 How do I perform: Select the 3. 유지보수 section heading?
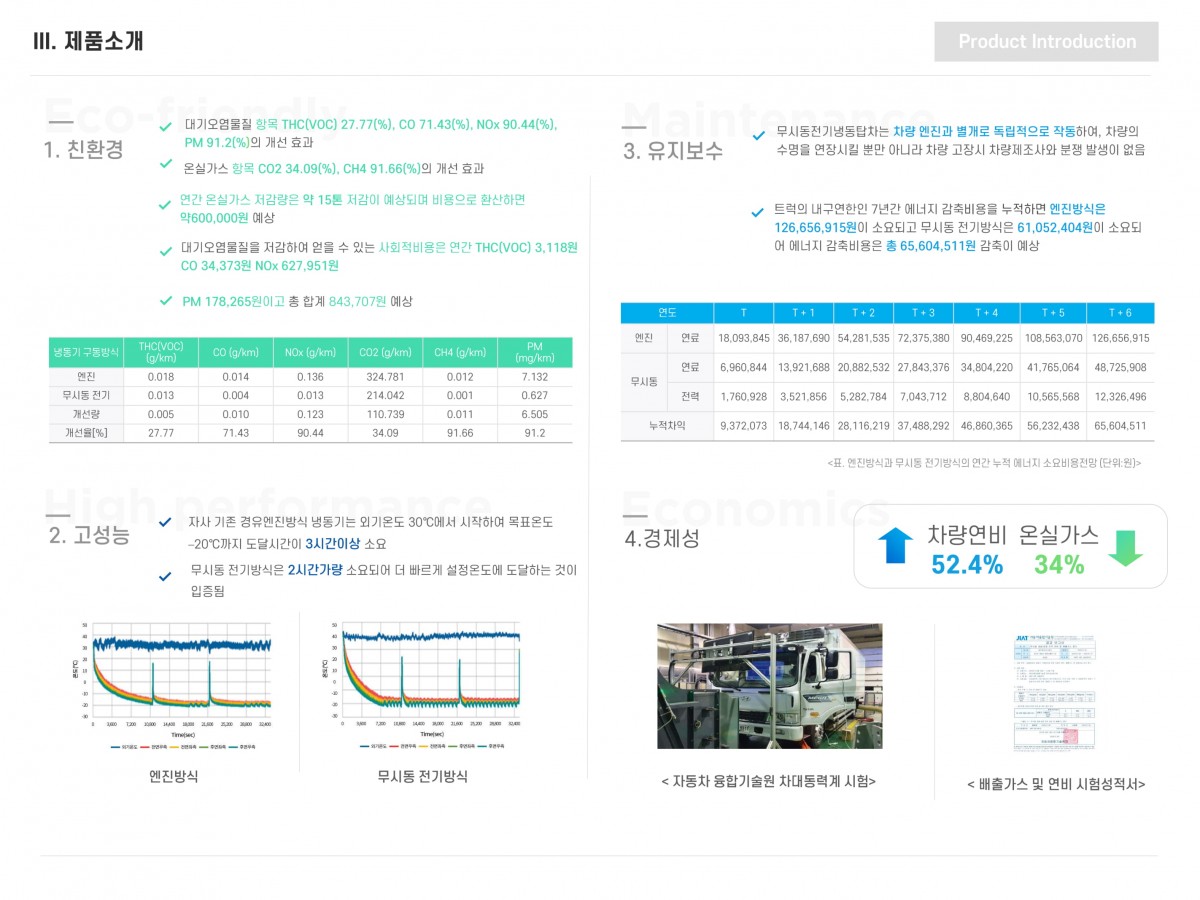point(672,151)
